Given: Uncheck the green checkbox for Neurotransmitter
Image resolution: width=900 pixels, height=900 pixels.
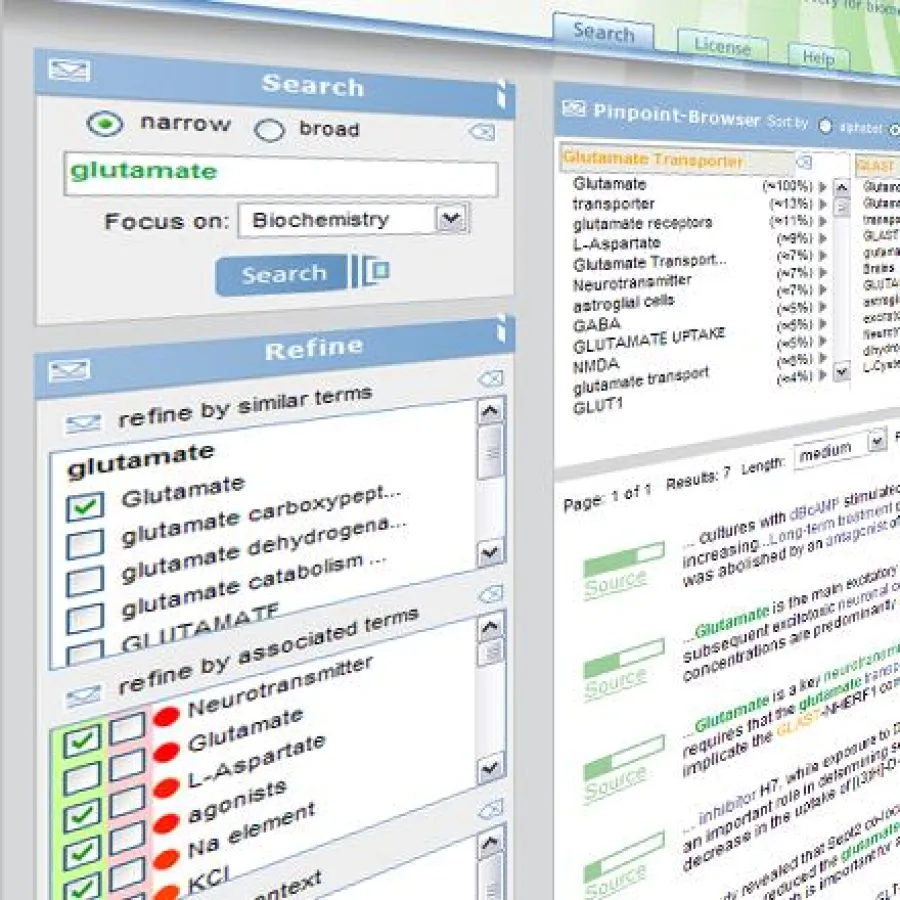Looking at the screenshot, I should (x=82, y=741).
